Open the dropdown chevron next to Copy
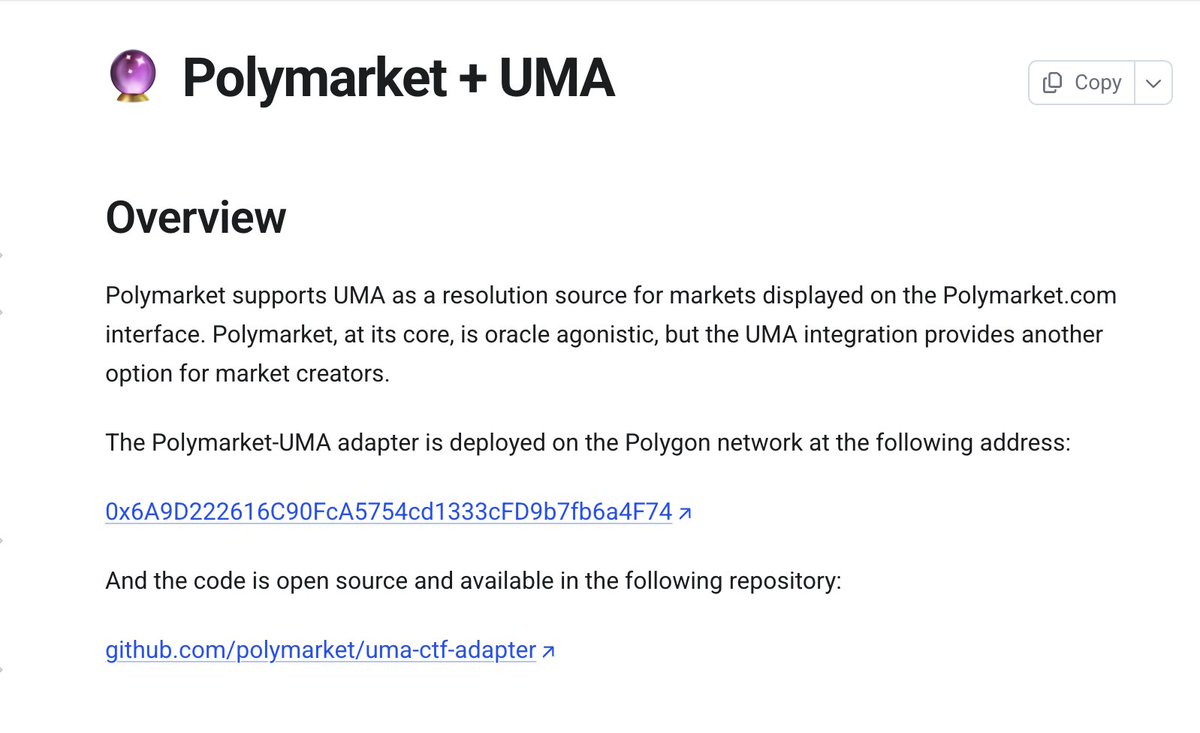 [x=1153, y=83]
